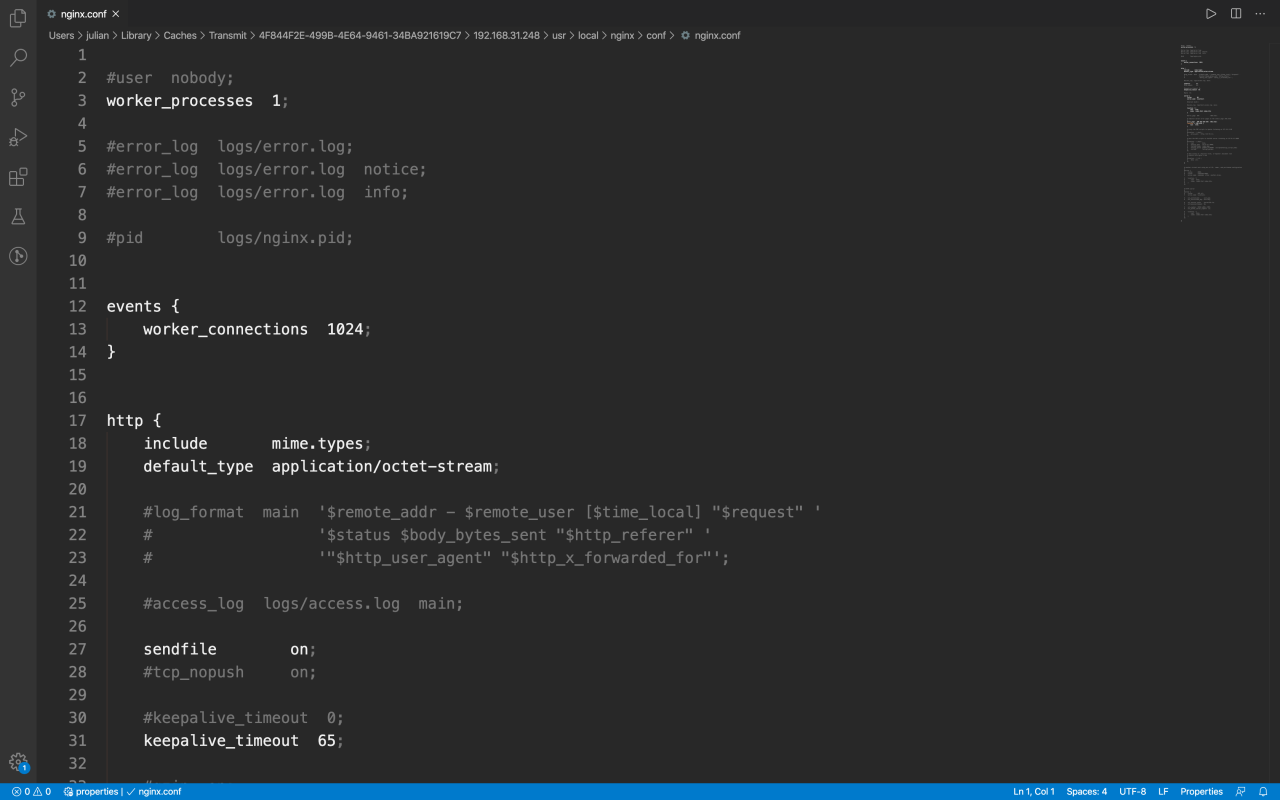Click local in the breadcrumb path
Image resolution: width=1280 pixels, height=800 pixels.
pos(588,35)
